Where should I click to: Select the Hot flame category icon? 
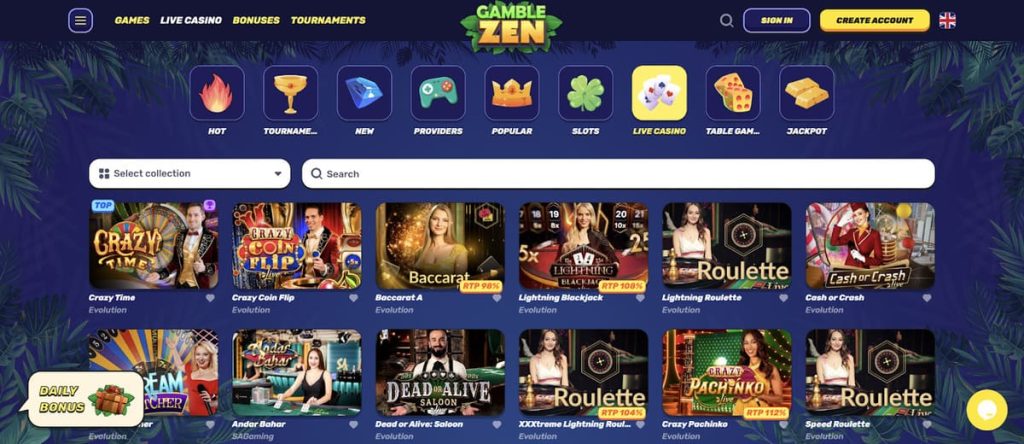tap(217, 93)
